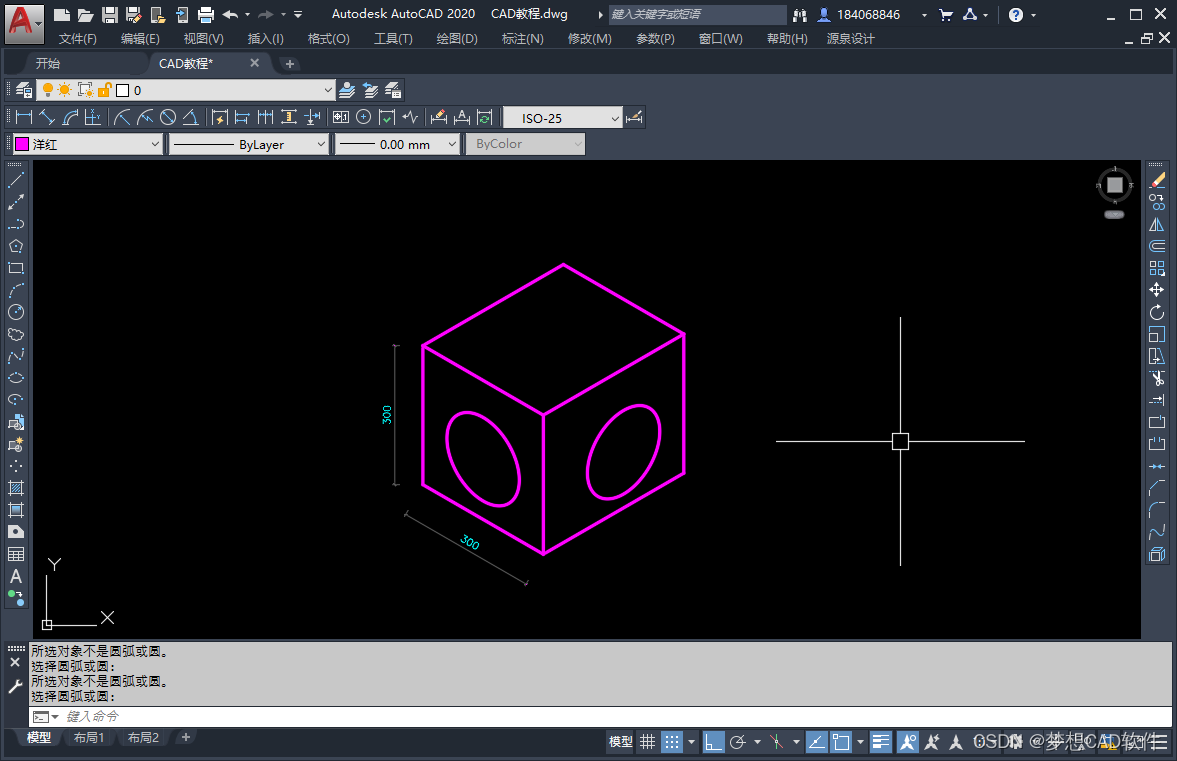Activate the Rotate tool in modify toolbar
The height and width of the screenshot is (761, 1177).
coord(1157,312)
